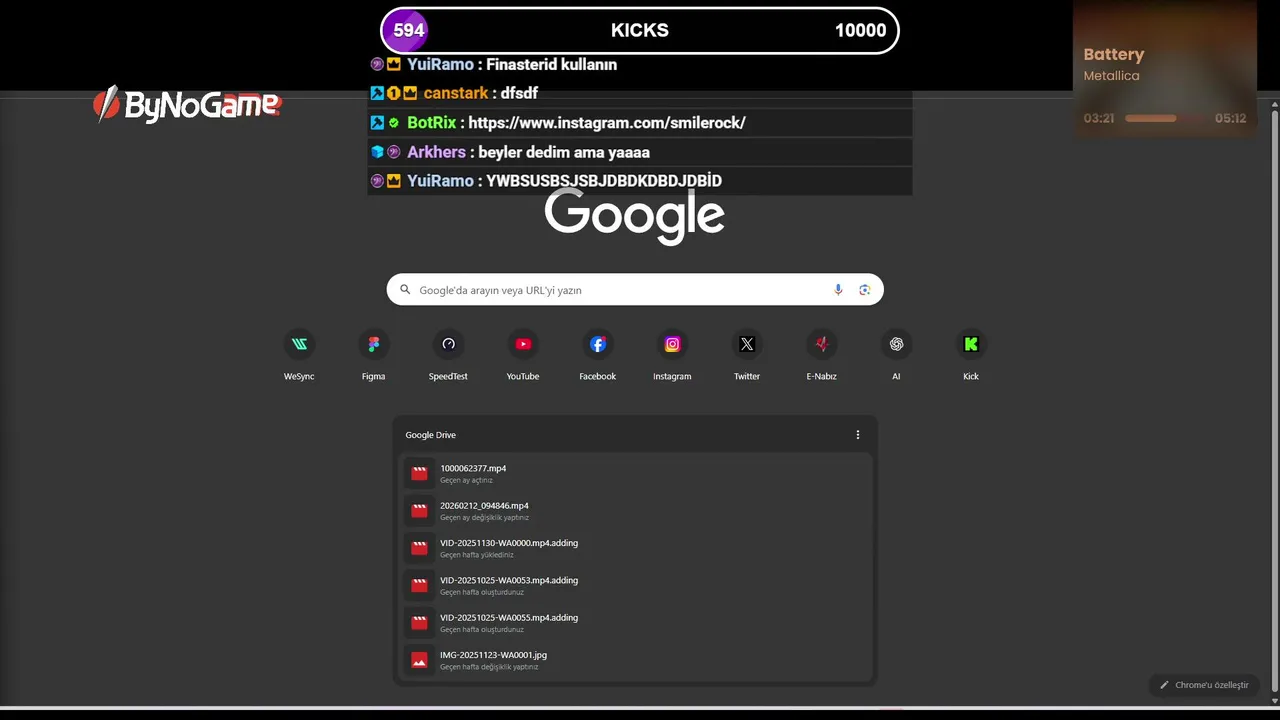
Task: Click video icon beside VID-20251025-WA0055.mp4.adding
Action: coord(419,622)
